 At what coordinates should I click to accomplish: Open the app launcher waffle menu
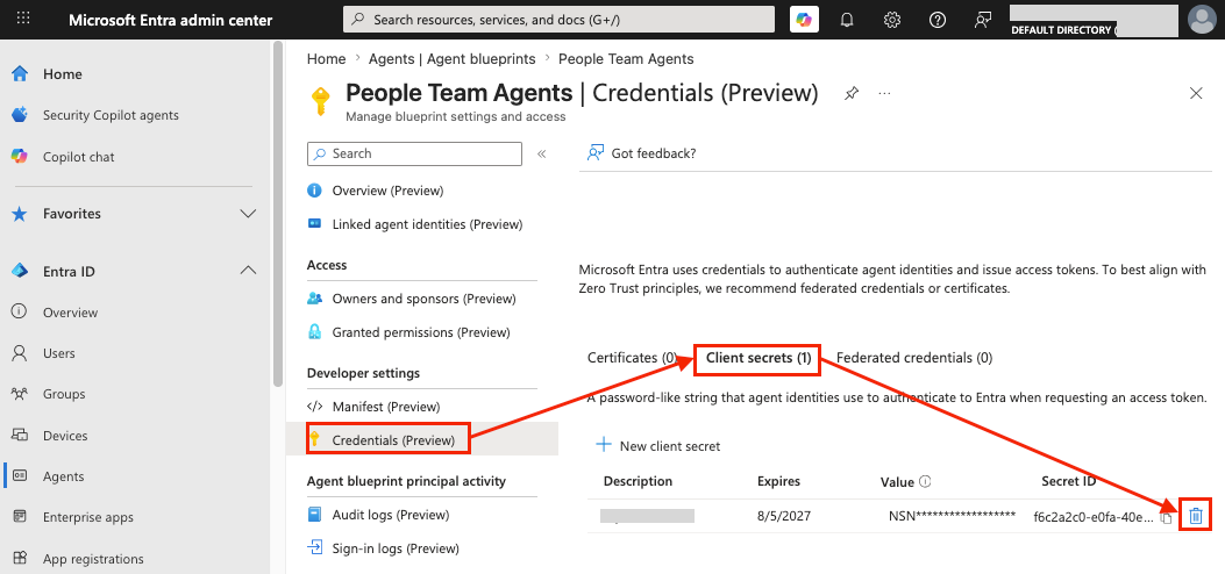point(24,19)
